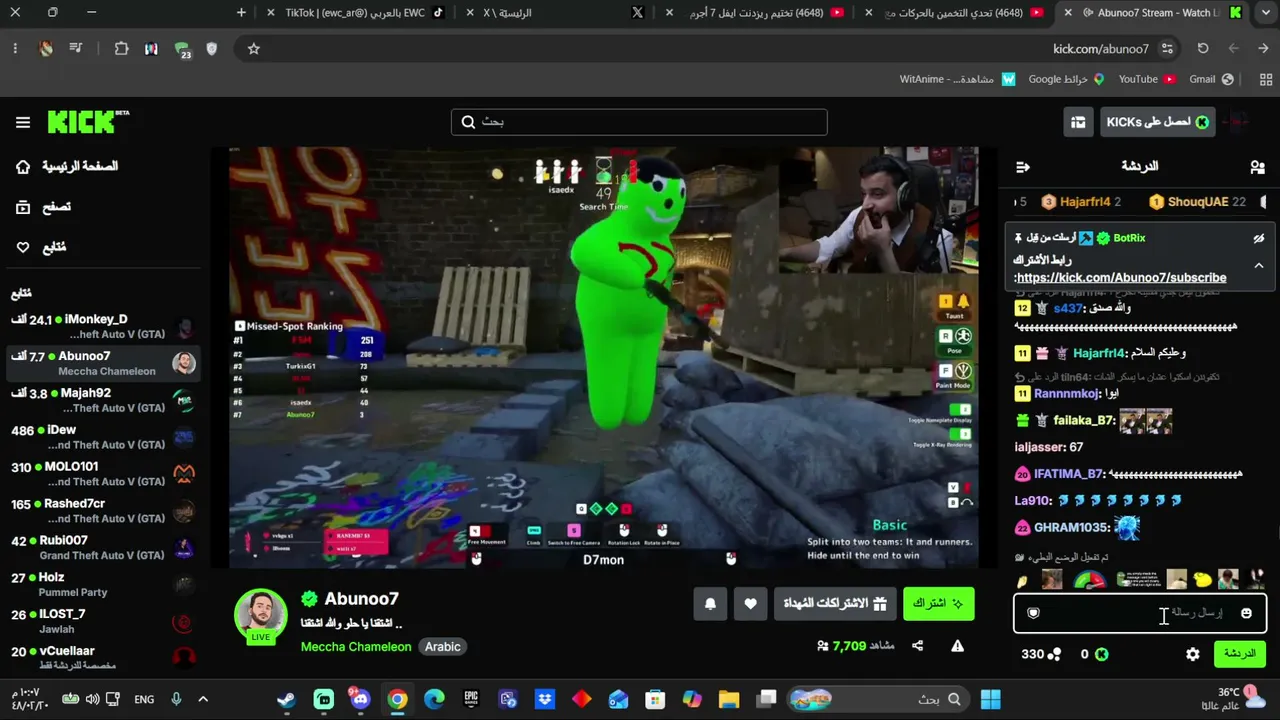1280x720 pixels.
Task: Open chat settings gear
Action: point(1193,654)
